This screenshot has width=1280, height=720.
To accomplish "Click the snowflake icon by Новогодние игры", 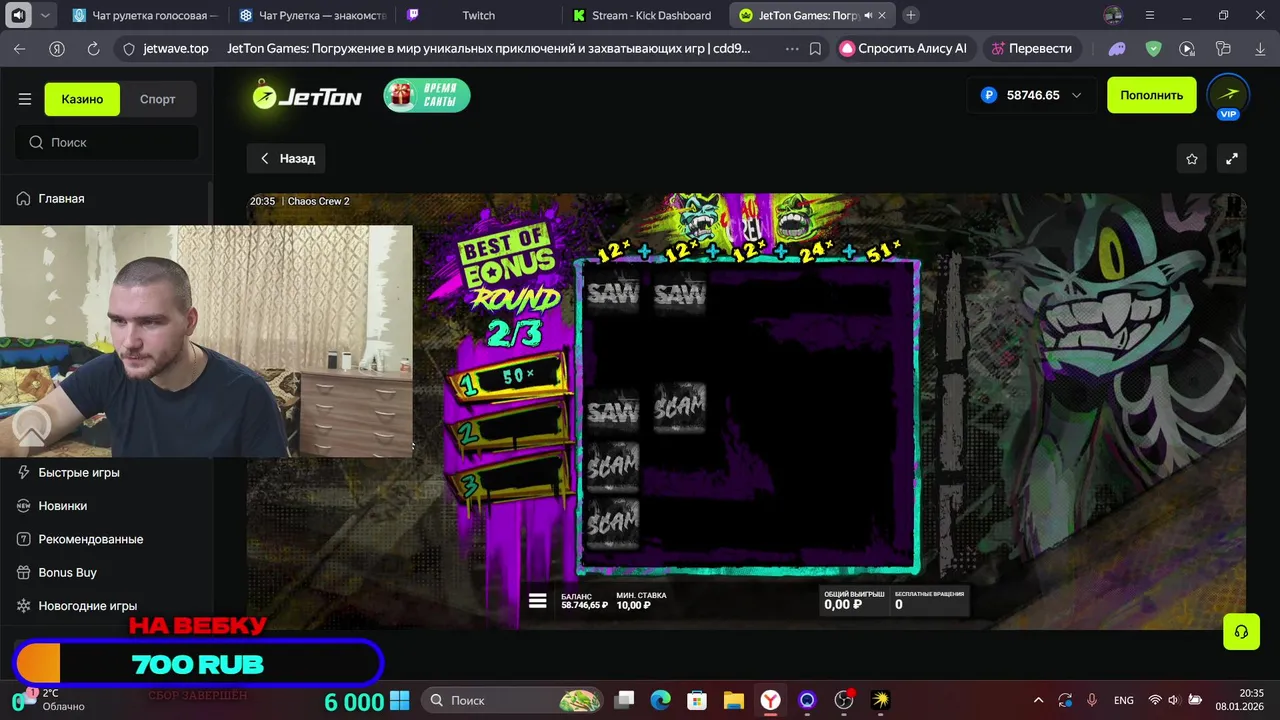I will click(x=24, y=606).
